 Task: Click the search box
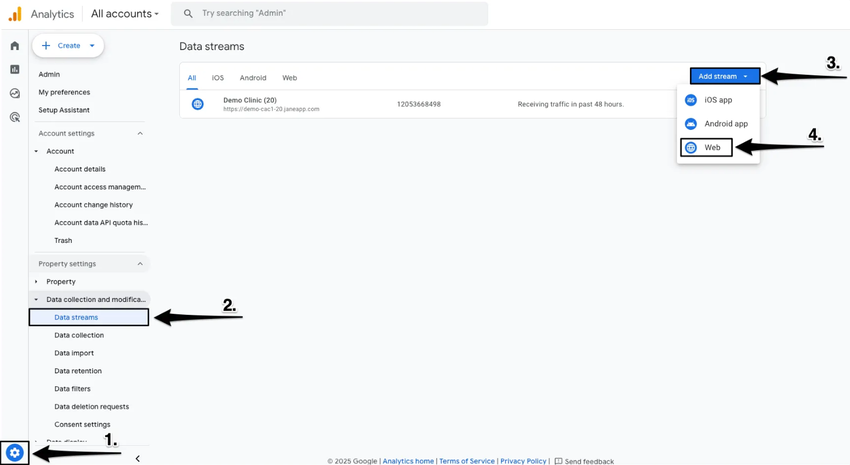click(330, 14)
